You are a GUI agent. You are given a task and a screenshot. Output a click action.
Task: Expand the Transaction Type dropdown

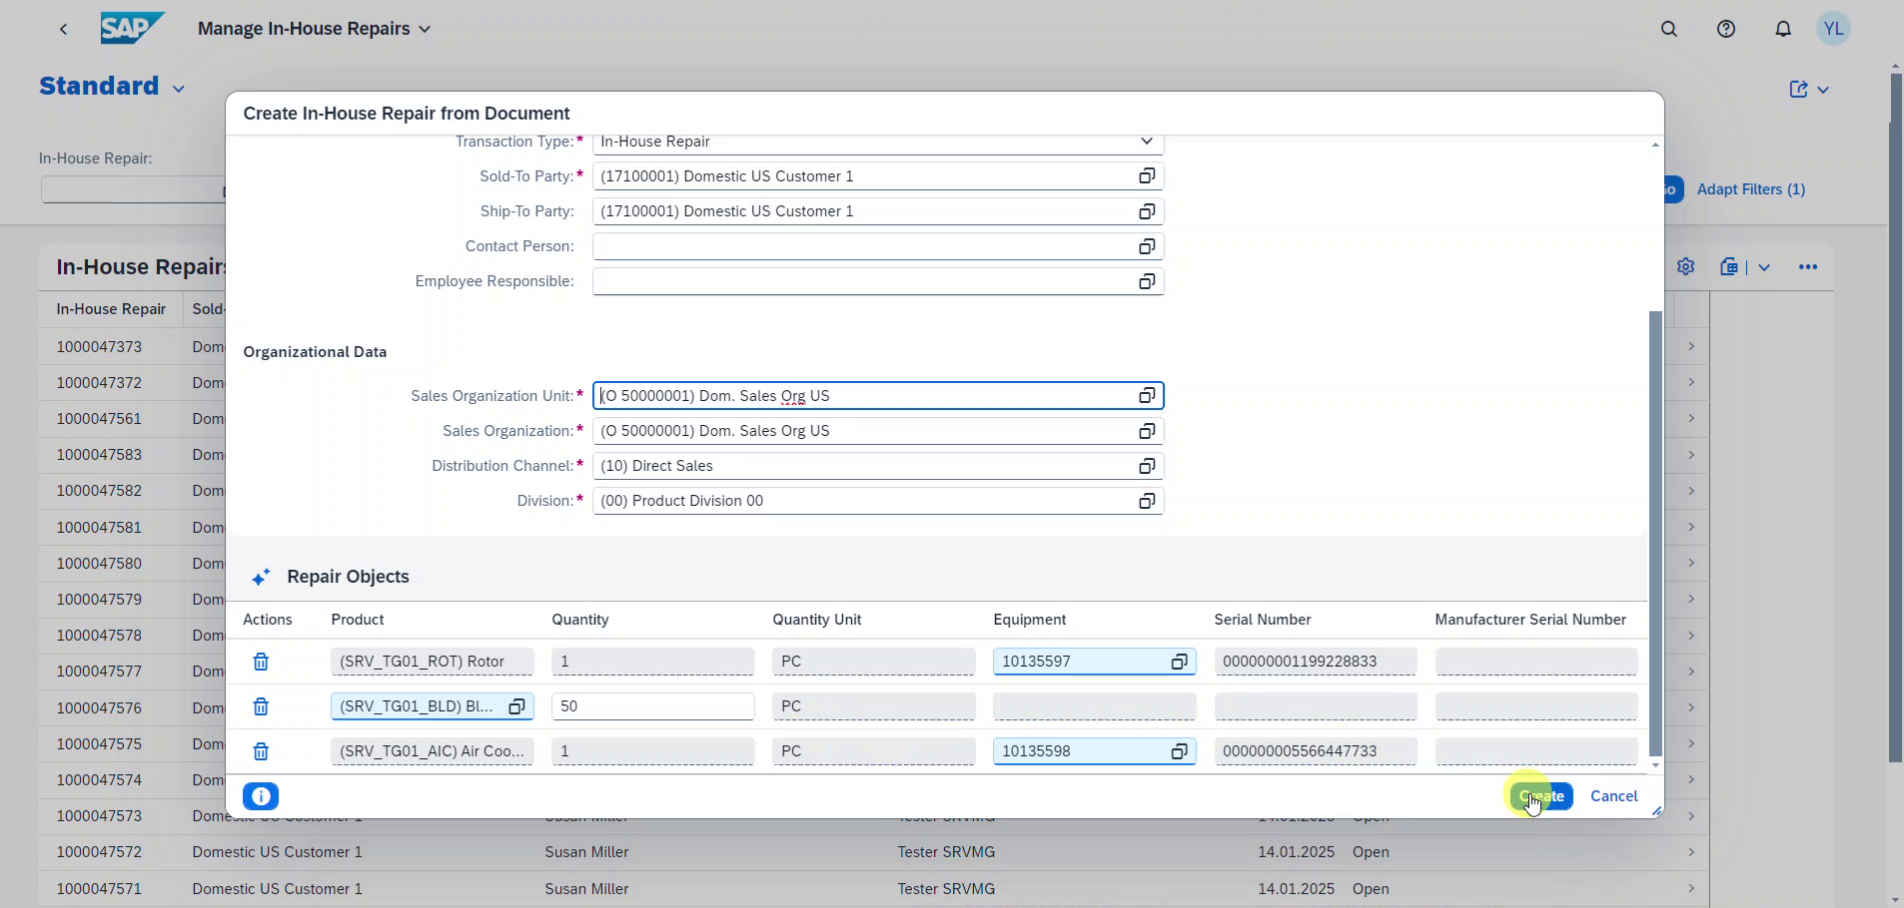pos(1147,142)
